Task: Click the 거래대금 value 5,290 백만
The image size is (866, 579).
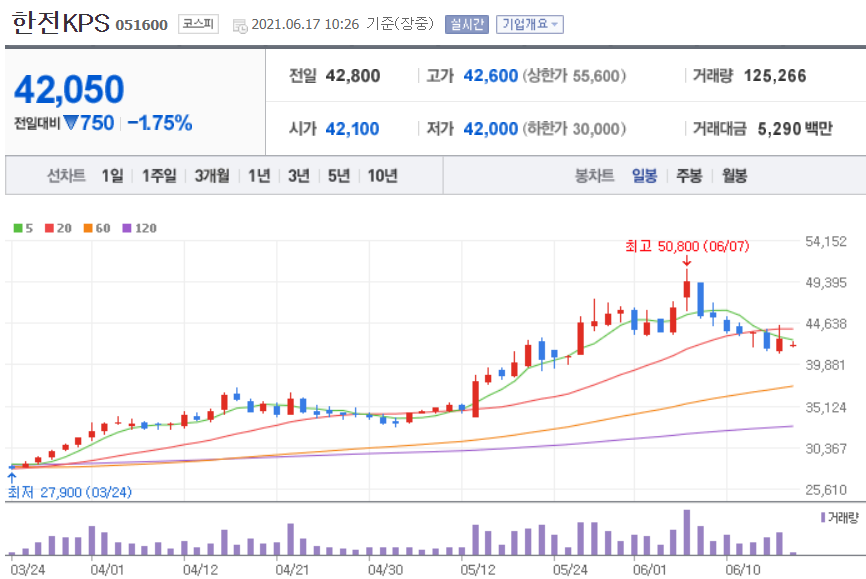Action: coord(795,129)
